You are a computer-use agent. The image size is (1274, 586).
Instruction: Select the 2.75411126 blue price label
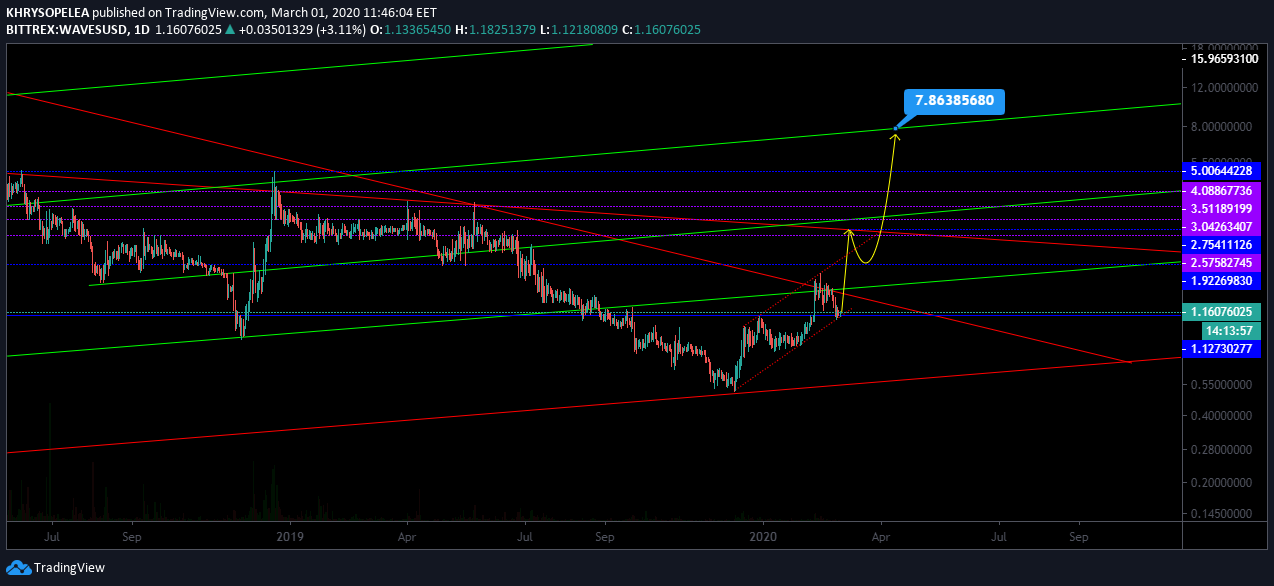pyautogui.click(x=1222, y=244)
